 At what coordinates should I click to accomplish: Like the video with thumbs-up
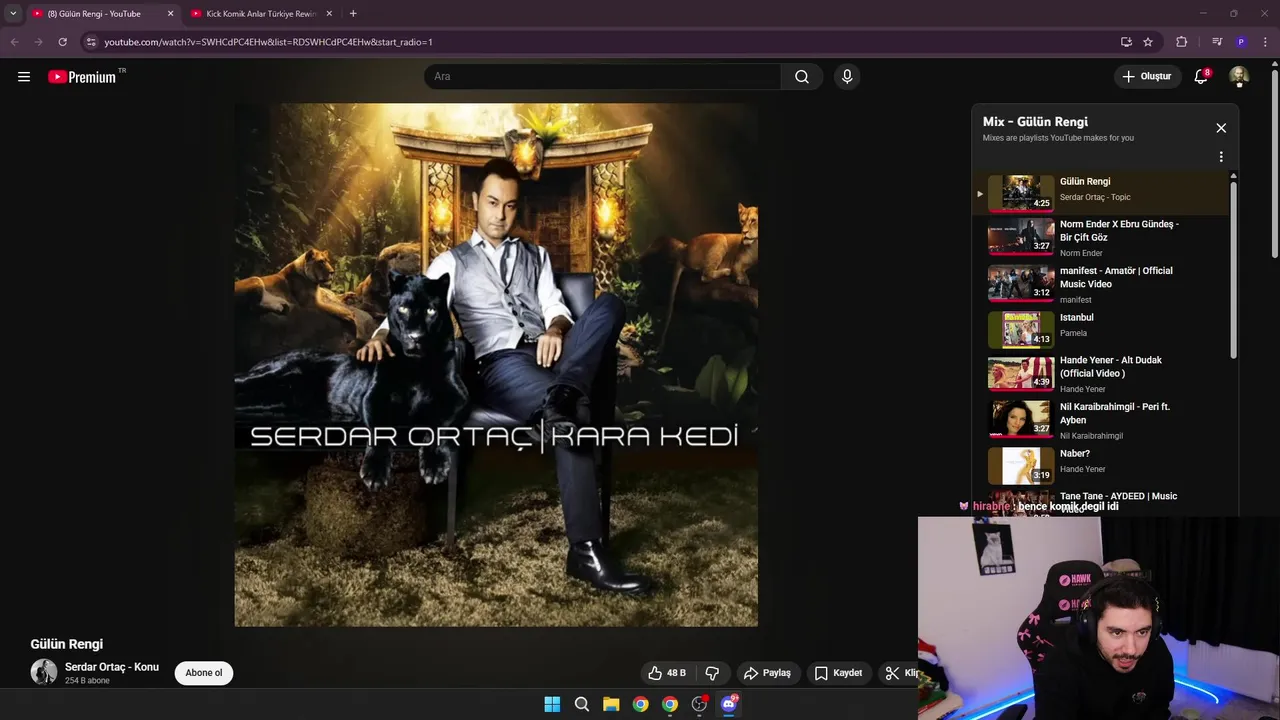667,673
